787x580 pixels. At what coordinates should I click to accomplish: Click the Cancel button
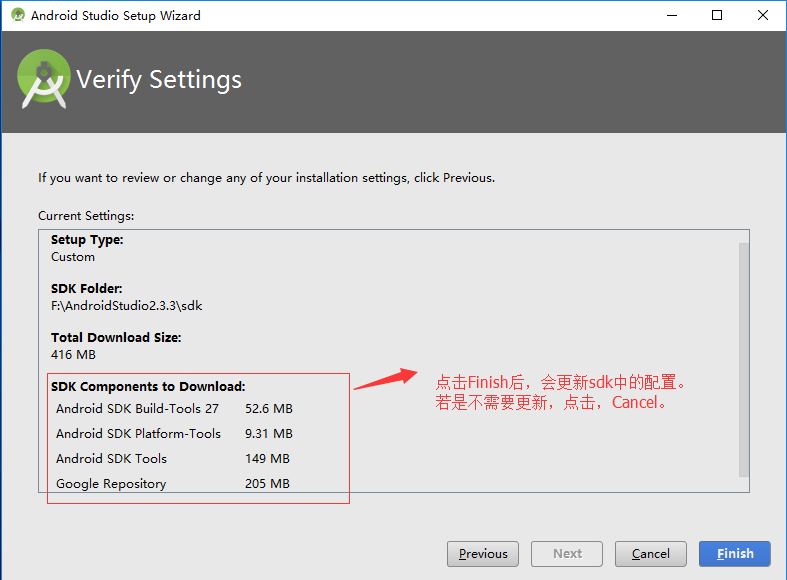coord(650,553)
